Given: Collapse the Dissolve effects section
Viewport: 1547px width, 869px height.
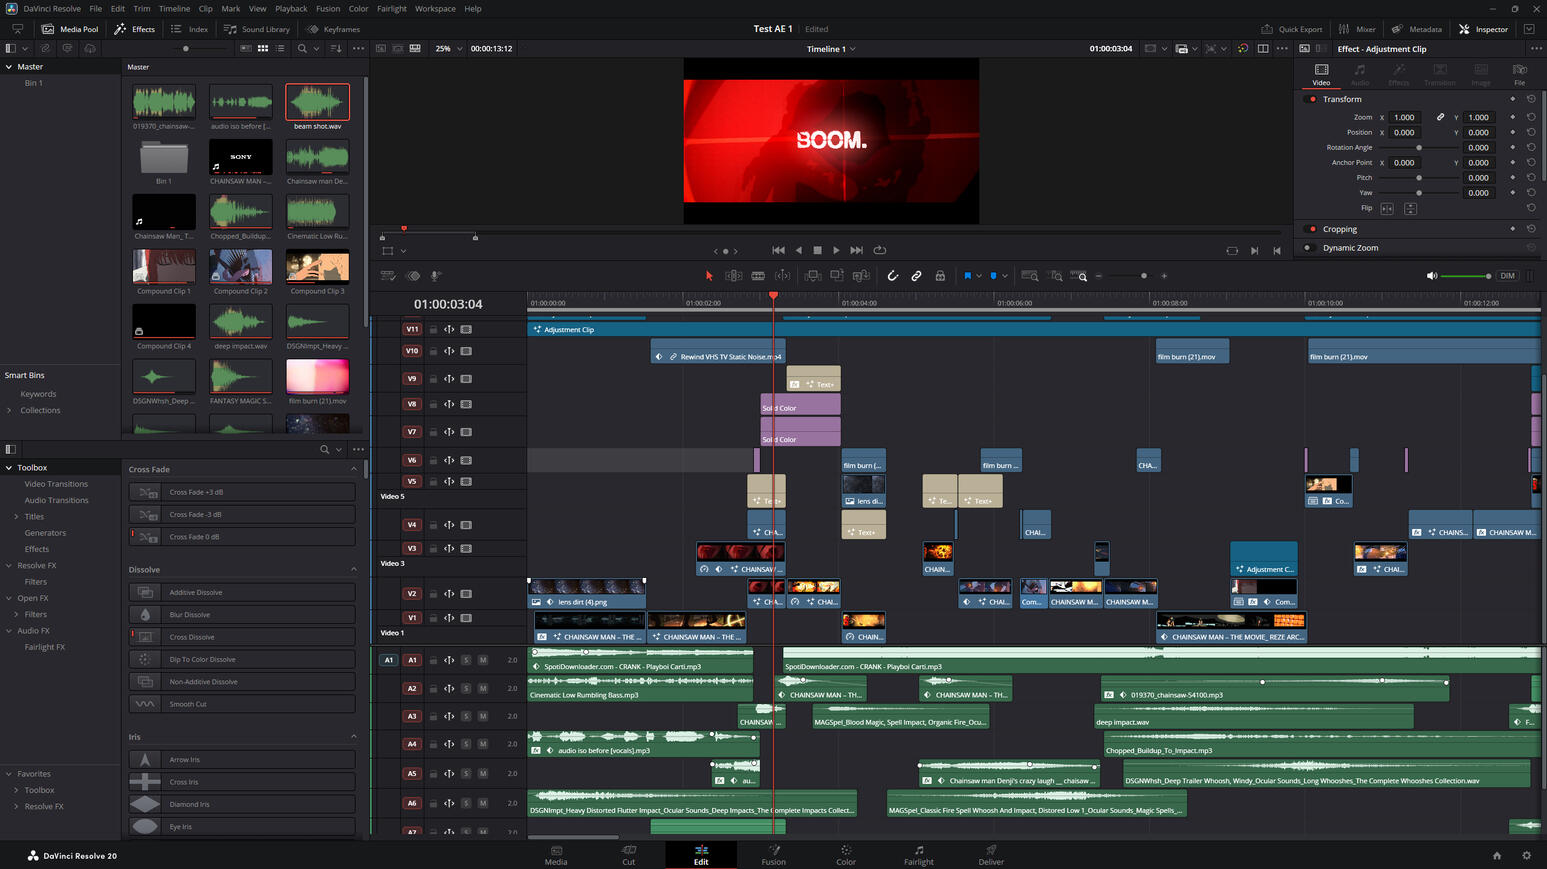Looking at the screenshot, I should (353, 569).
